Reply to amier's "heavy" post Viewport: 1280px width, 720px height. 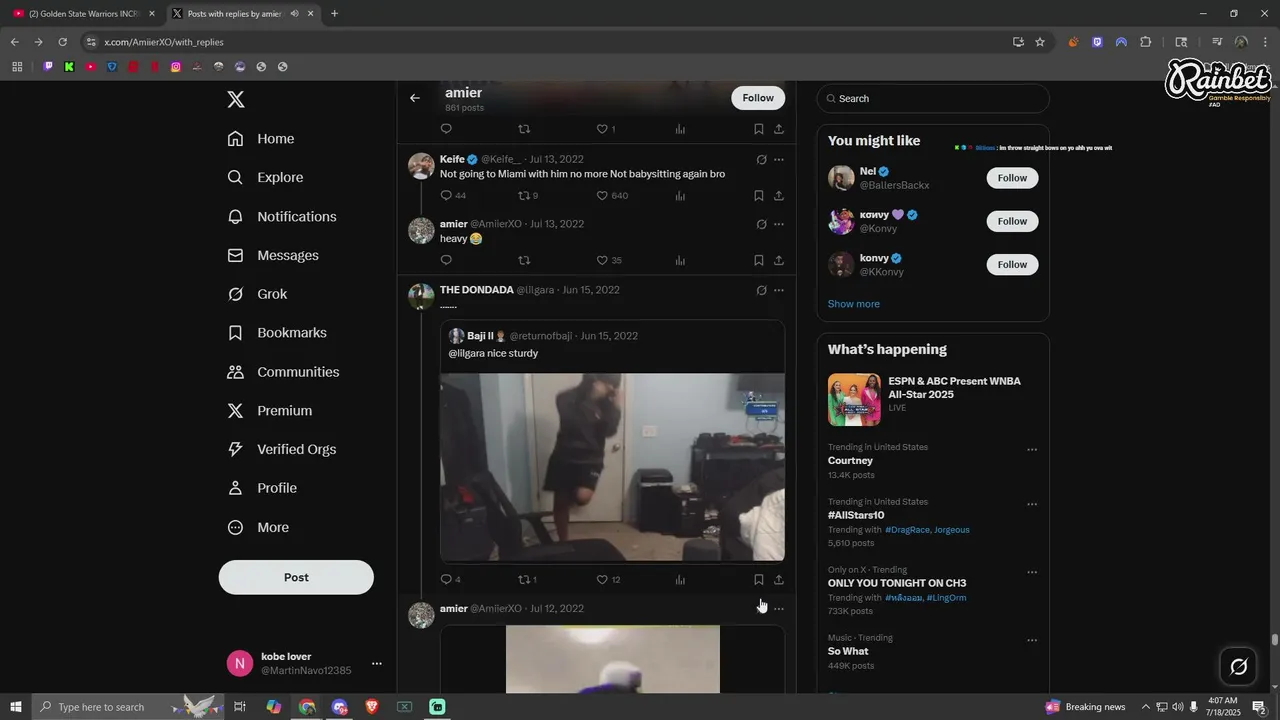coord(446,260)
